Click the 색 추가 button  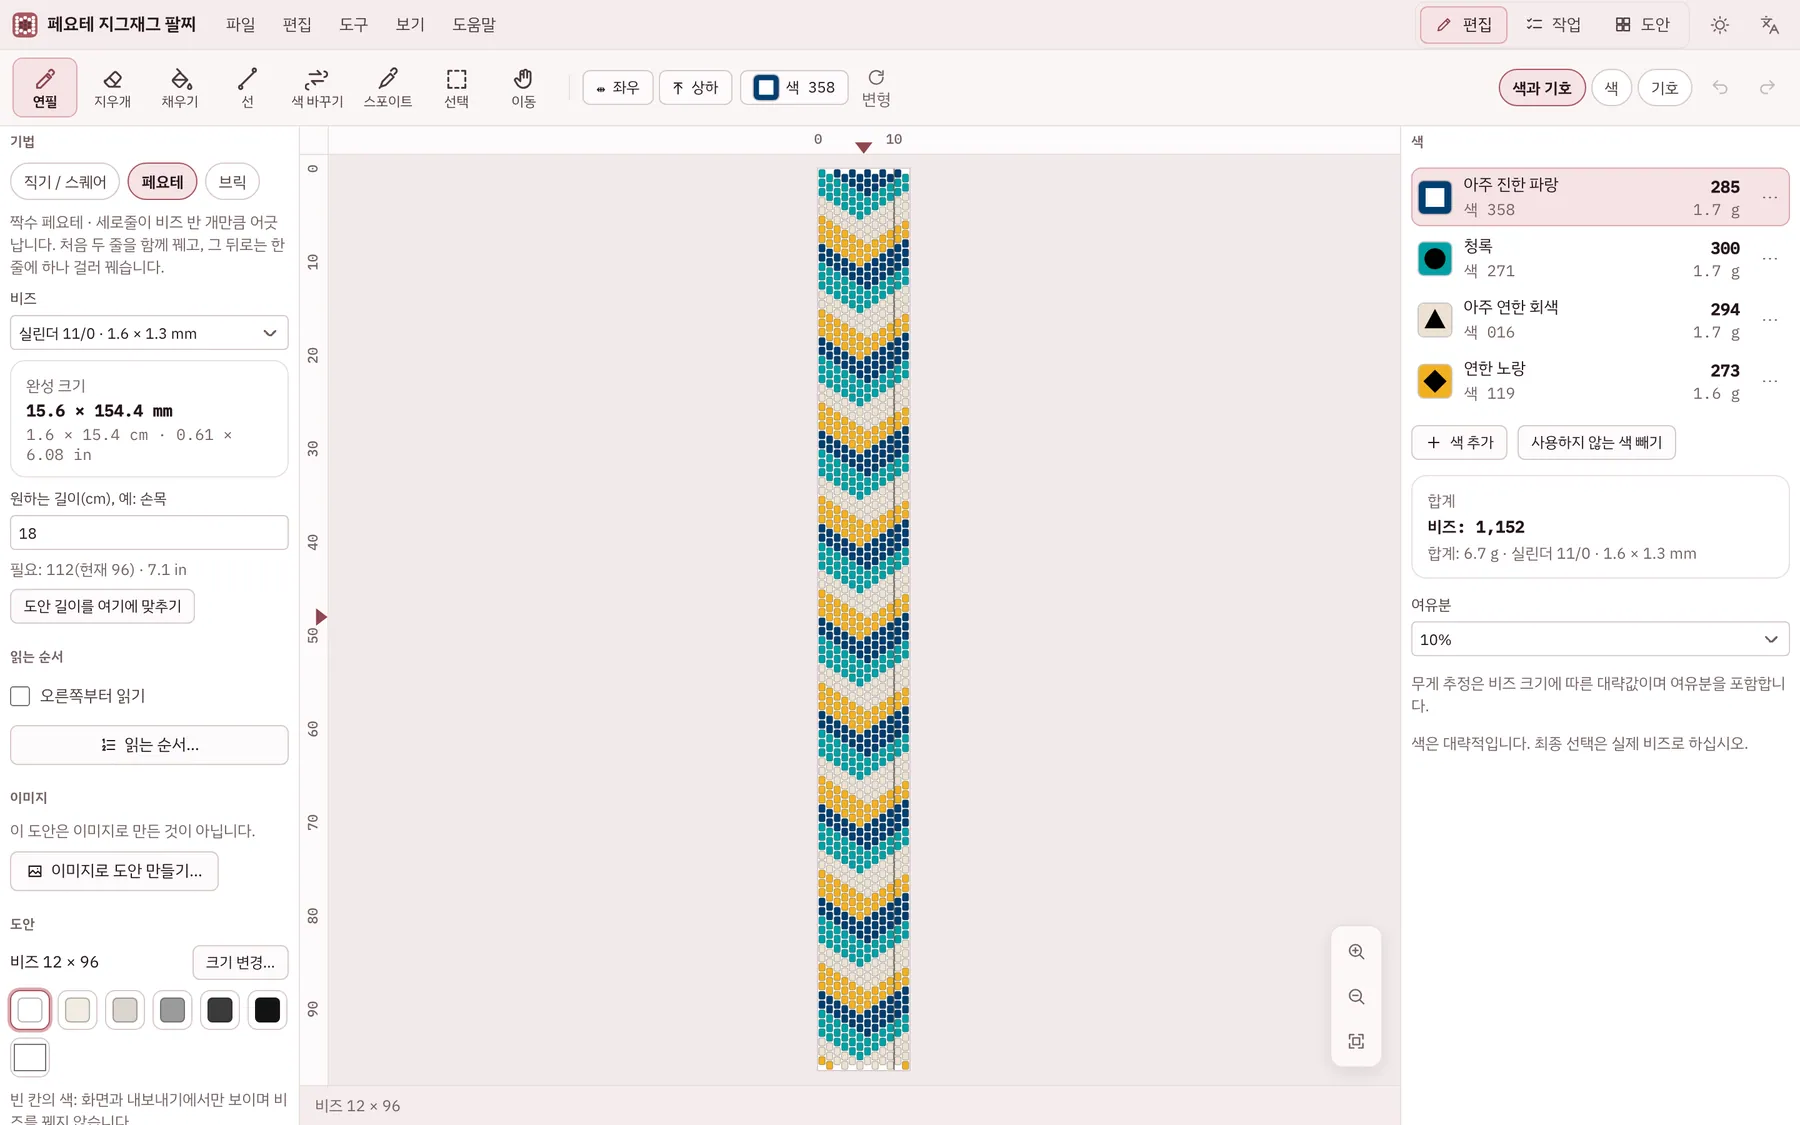pyautogui.click(x=1459, y=442)
